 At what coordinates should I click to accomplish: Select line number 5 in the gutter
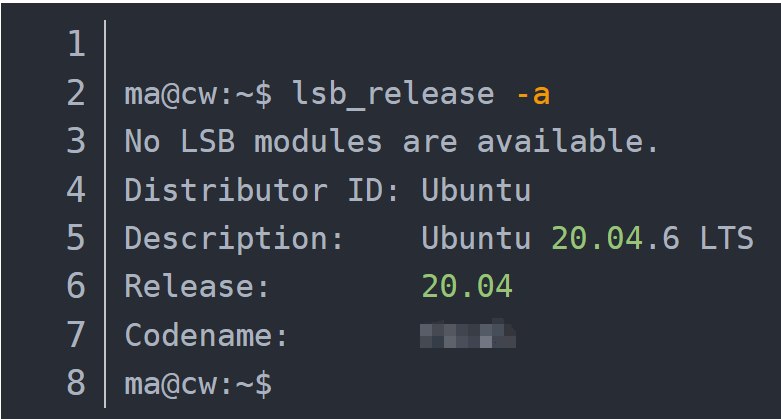pos(76,239)
